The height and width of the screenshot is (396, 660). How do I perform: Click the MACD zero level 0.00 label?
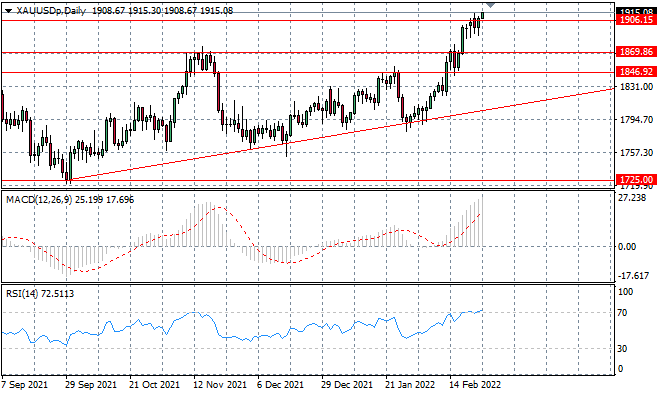(x=627, y=247)
